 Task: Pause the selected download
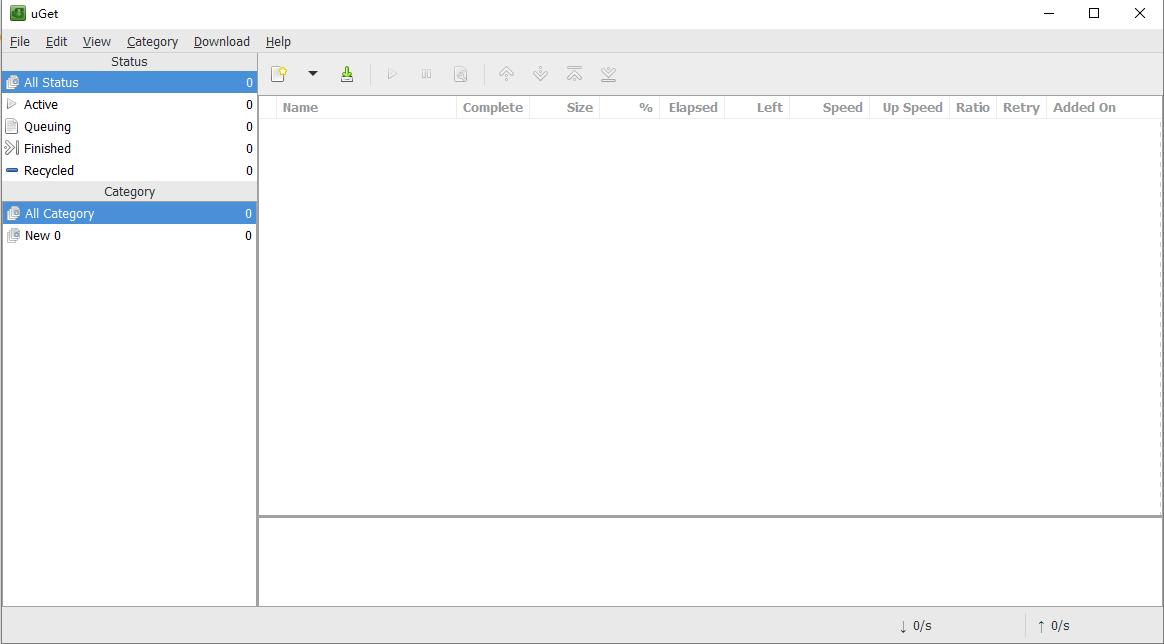426,73
